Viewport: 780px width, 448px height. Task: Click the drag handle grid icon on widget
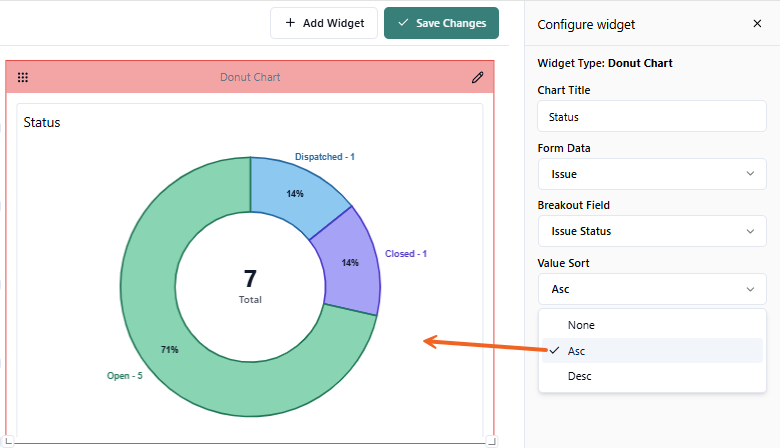(23, 77)
